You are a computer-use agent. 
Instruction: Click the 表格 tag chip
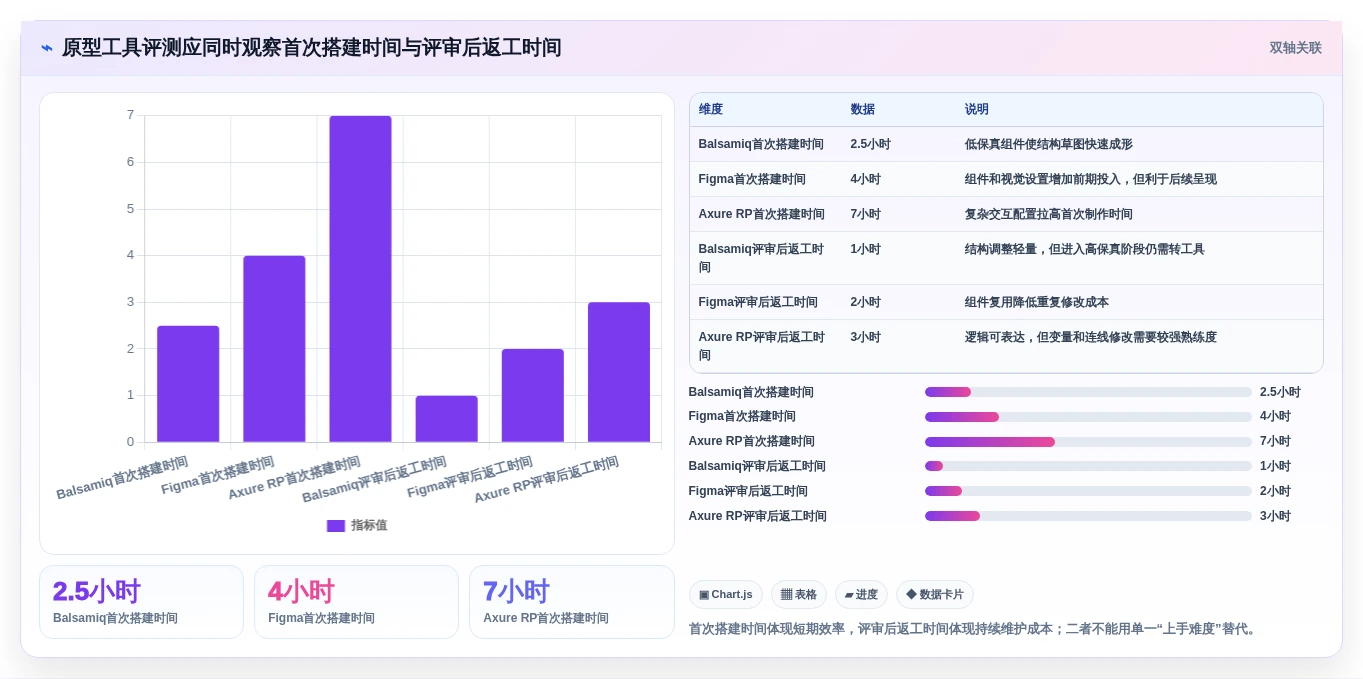click(798, 595)
